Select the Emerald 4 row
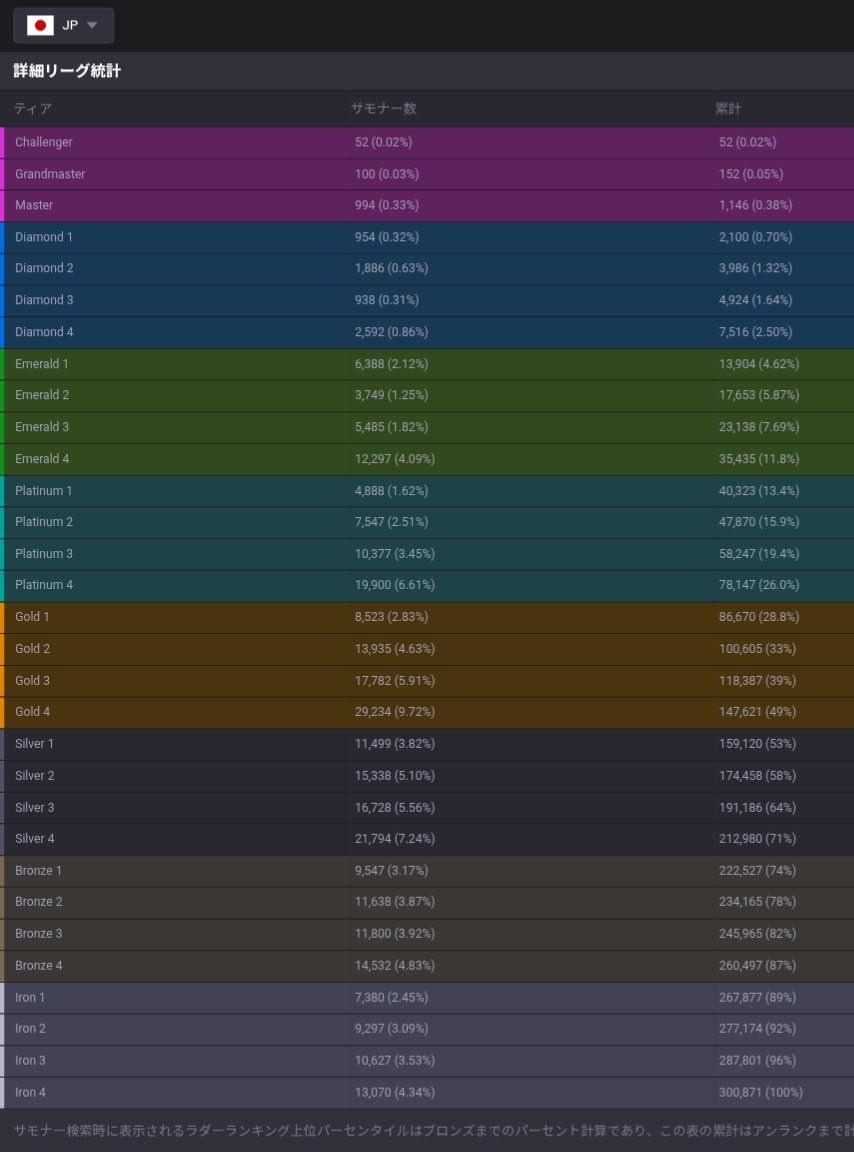The width and height of the screenshot is (854, 1152). click(427, 459)
